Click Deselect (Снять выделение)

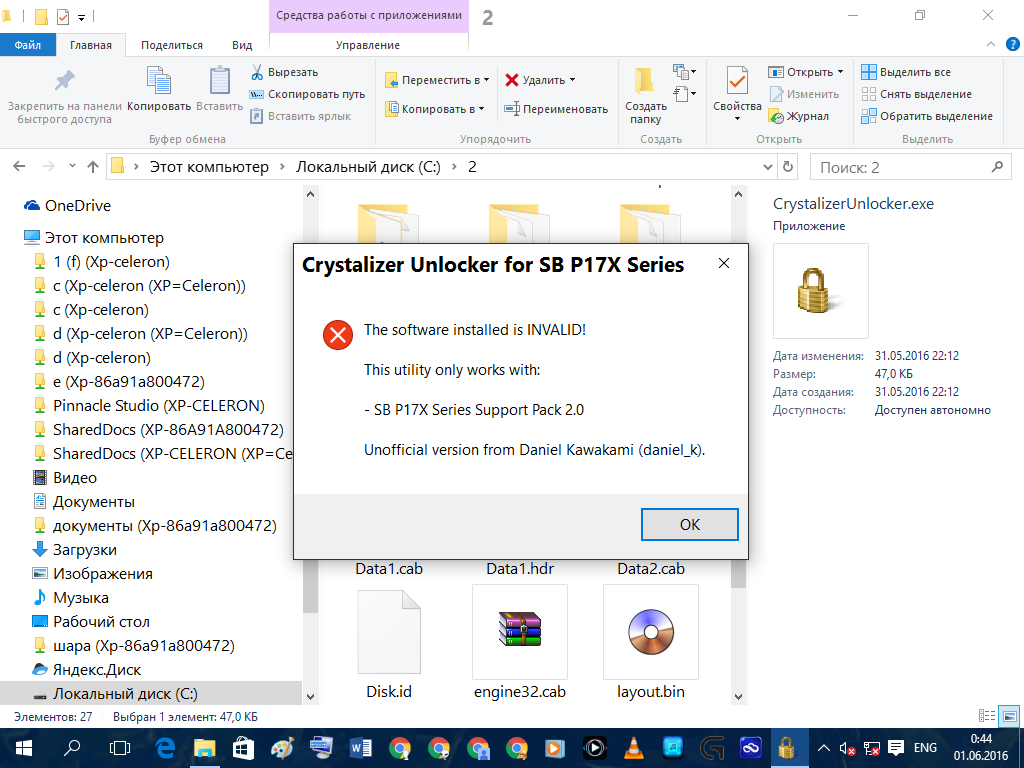click(916, 94)
